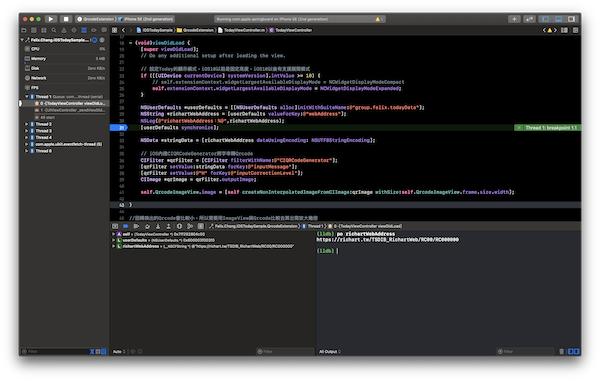
Task: Click the code review arrows button
Action: (x=529, y=19)
